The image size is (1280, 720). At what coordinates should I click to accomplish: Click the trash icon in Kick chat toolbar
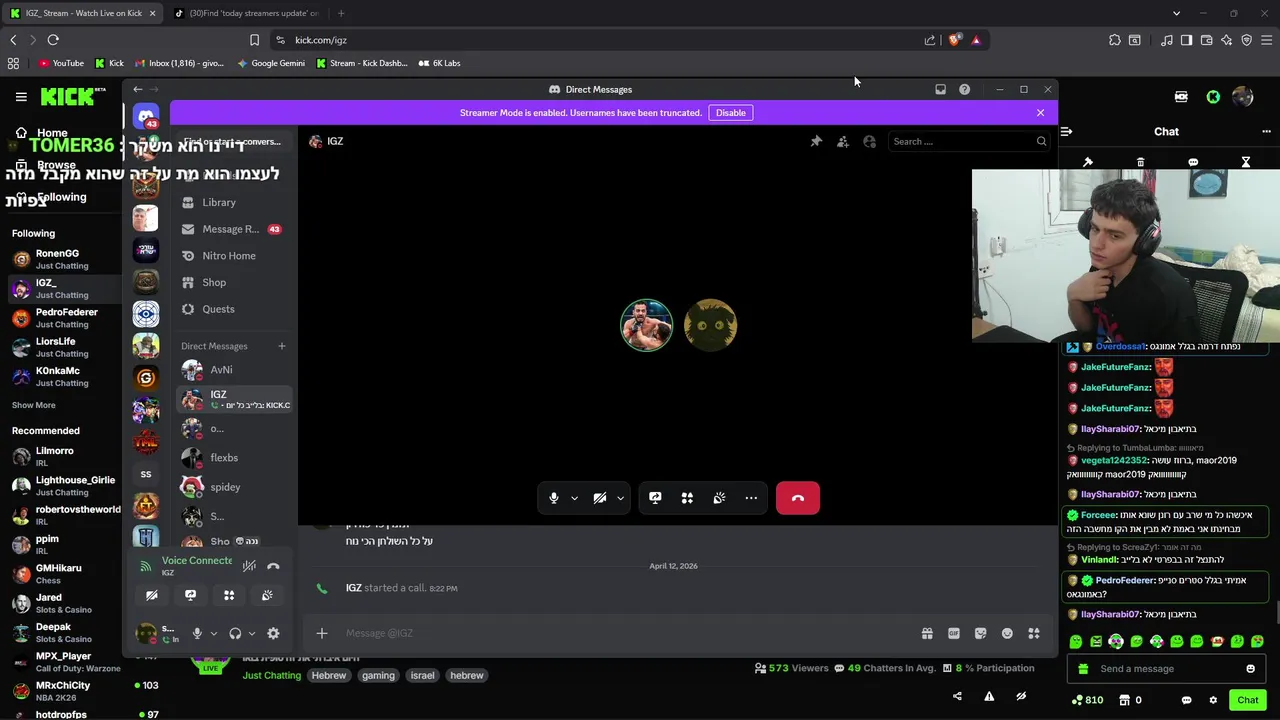tap(1141, 162)
